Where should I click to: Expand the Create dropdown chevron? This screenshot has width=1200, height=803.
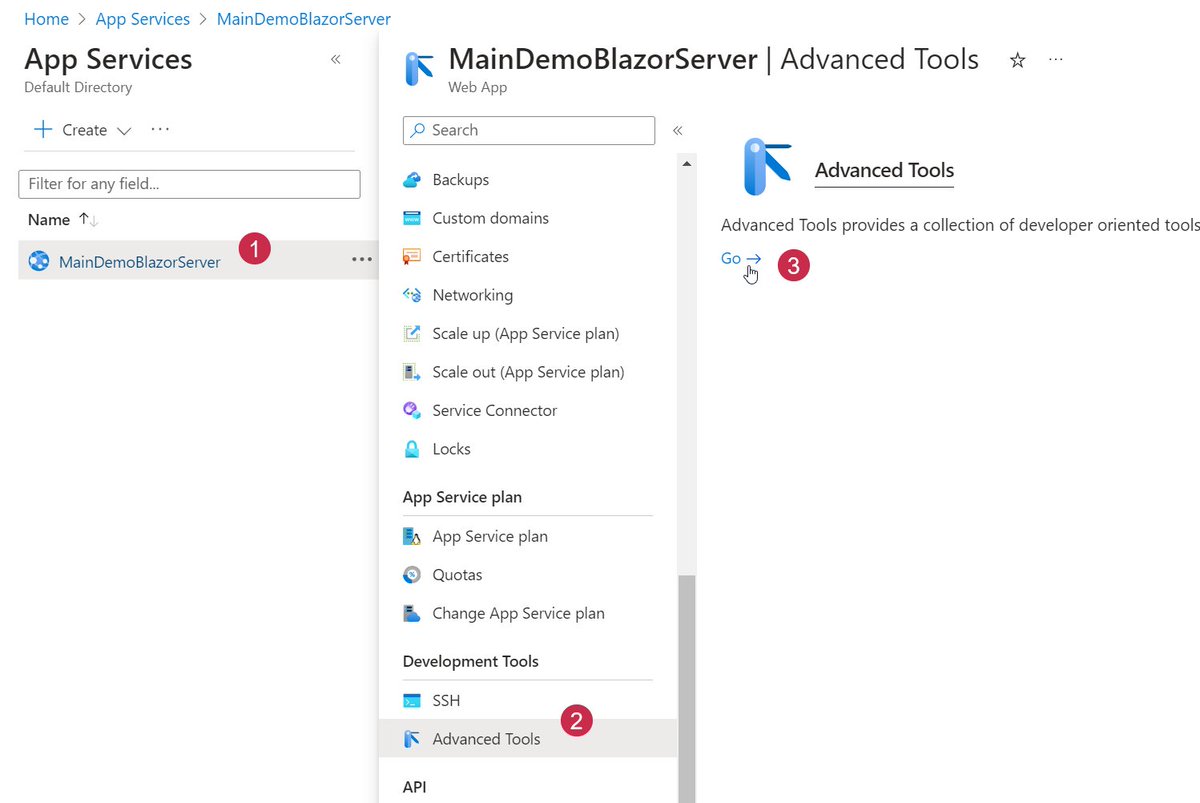124,131
